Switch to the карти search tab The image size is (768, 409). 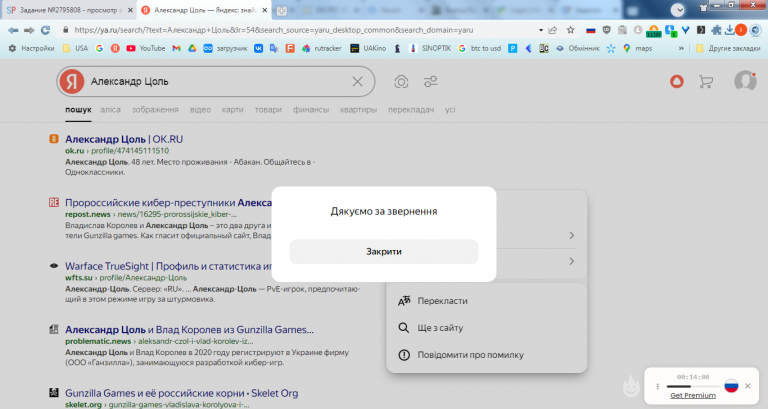[x=232, y=110]
